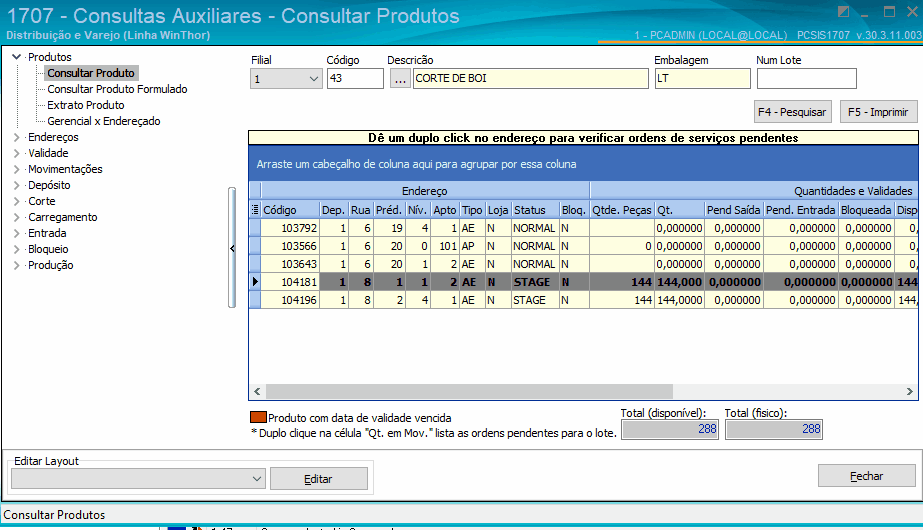Image resolution: width=923 pixels, height=530 pixels.
Task: Click orange expired-validity legend swatch
Action: pos(258,418)
